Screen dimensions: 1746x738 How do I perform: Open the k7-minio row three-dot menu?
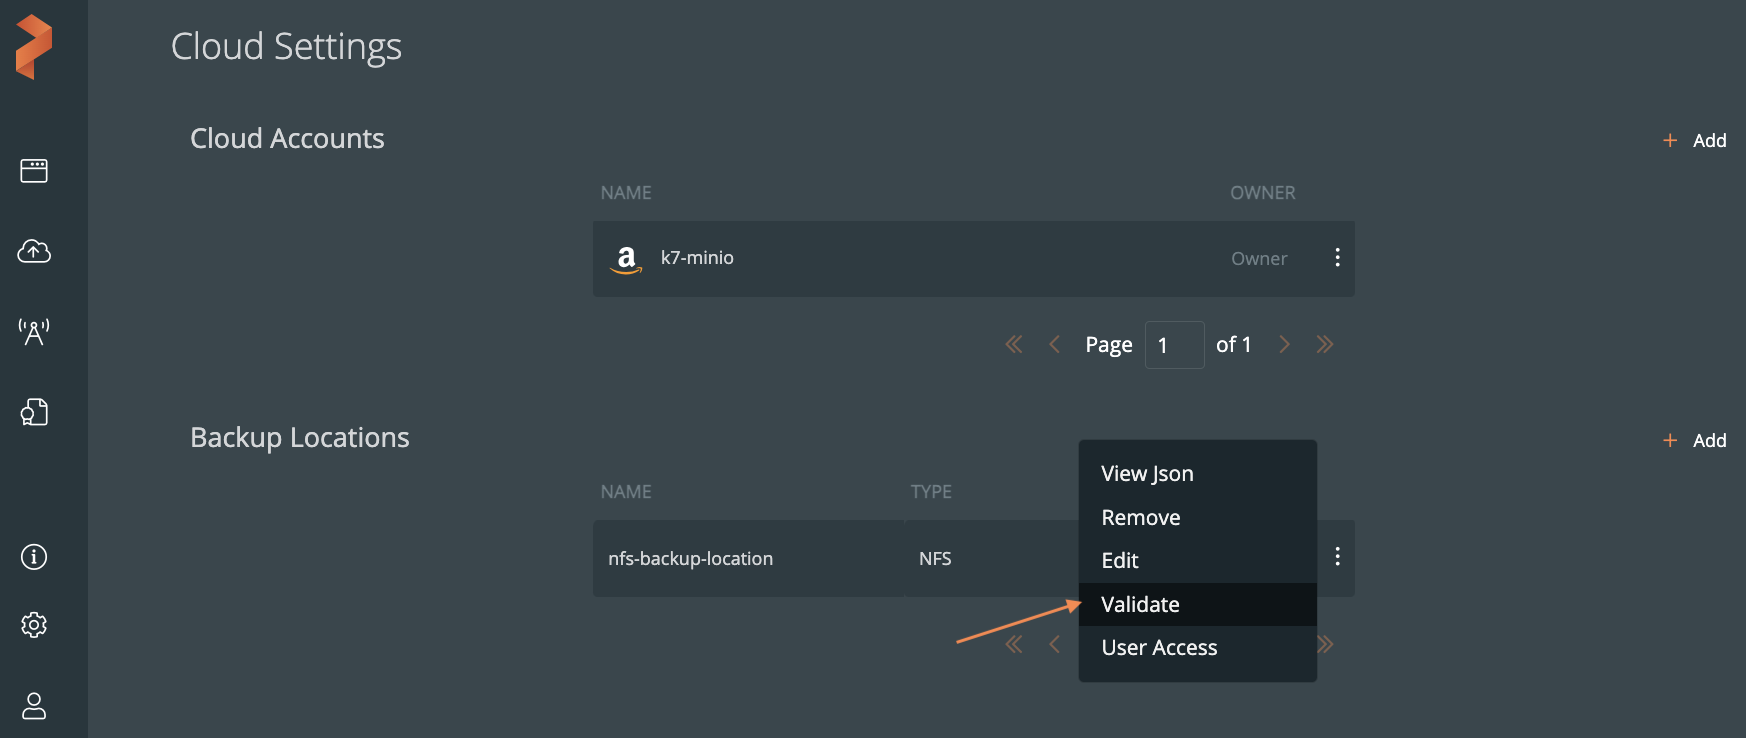1337,258
